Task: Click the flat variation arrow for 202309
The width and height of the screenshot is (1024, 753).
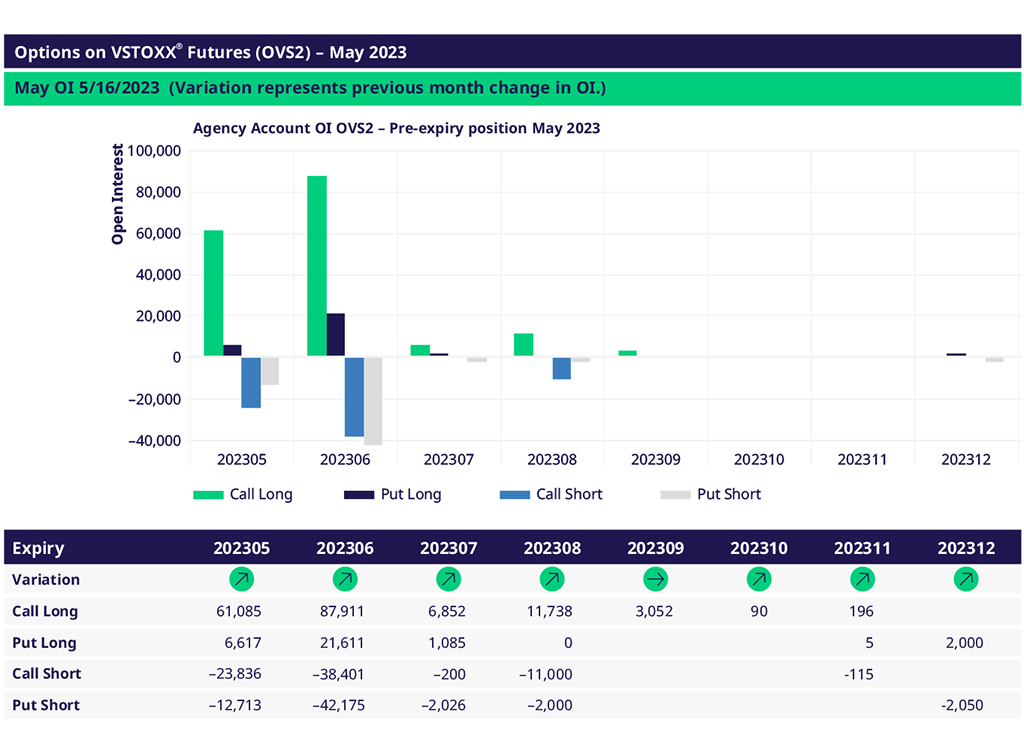Action: [x=656, y=579]
